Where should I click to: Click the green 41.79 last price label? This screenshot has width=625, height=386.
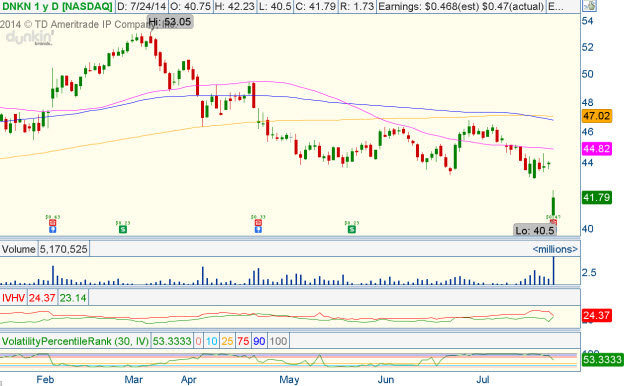pos(596,197)
